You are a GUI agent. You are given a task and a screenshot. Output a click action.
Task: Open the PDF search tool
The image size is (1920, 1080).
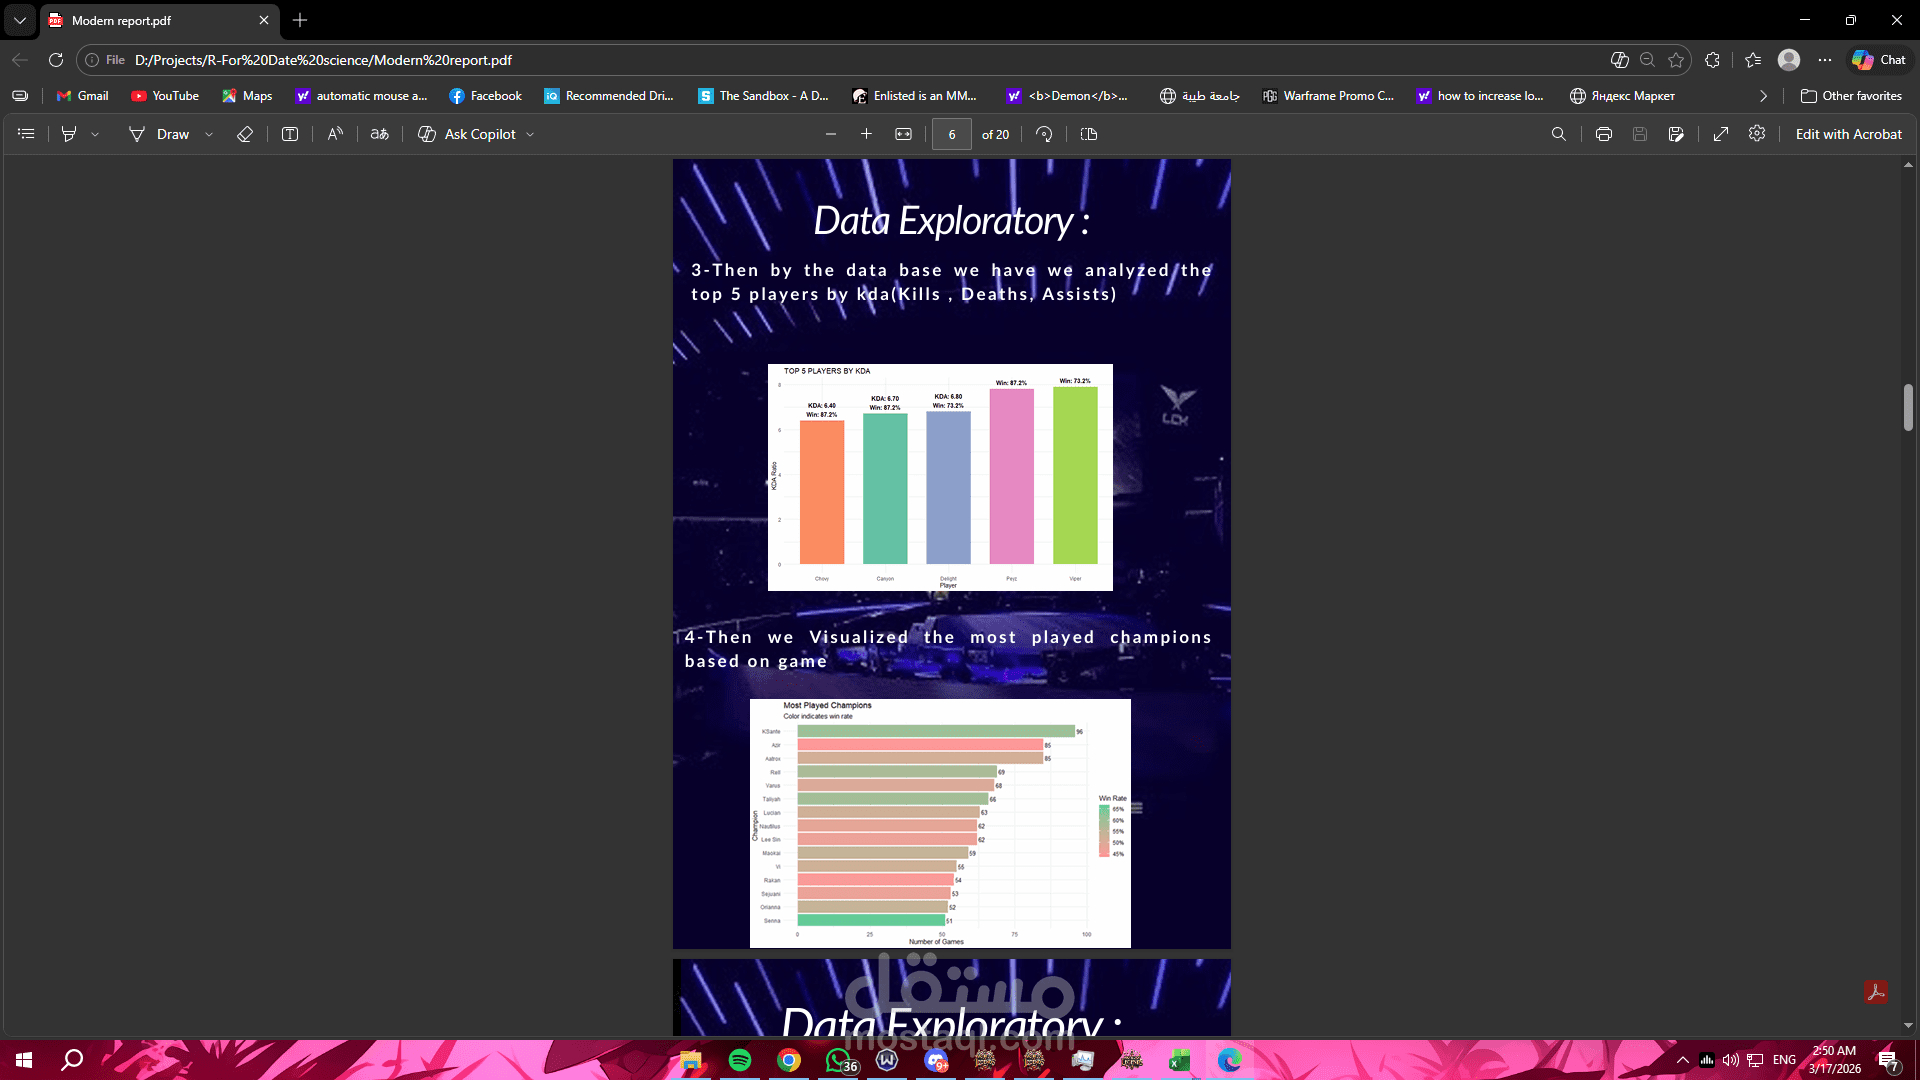(x=1558, y=134)
